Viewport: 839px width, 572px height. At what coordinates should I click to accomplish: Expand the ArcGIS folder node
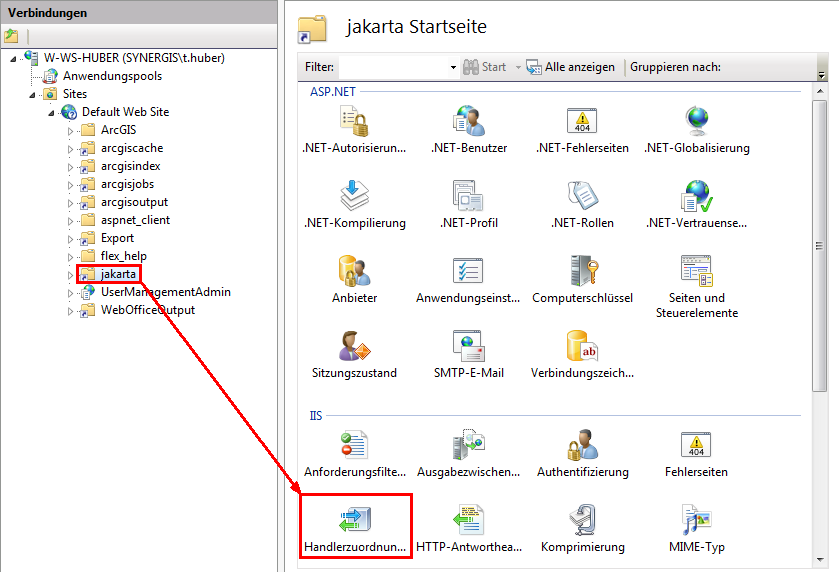click(70, 131)
